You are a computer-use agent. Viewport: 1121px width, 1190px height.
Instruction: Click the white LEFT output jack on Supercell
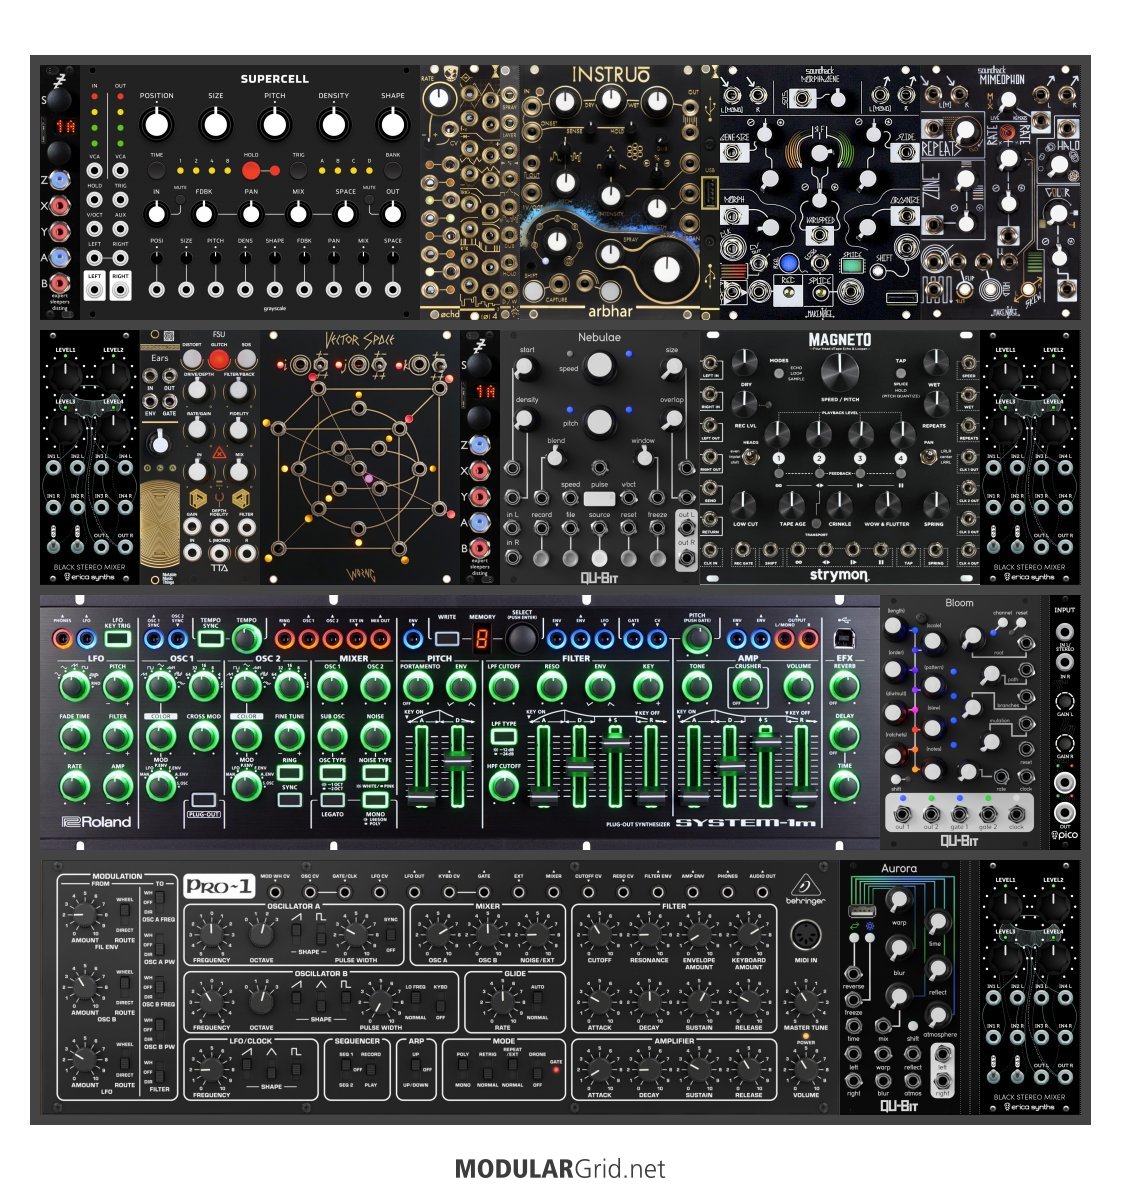tap(94, 290)
